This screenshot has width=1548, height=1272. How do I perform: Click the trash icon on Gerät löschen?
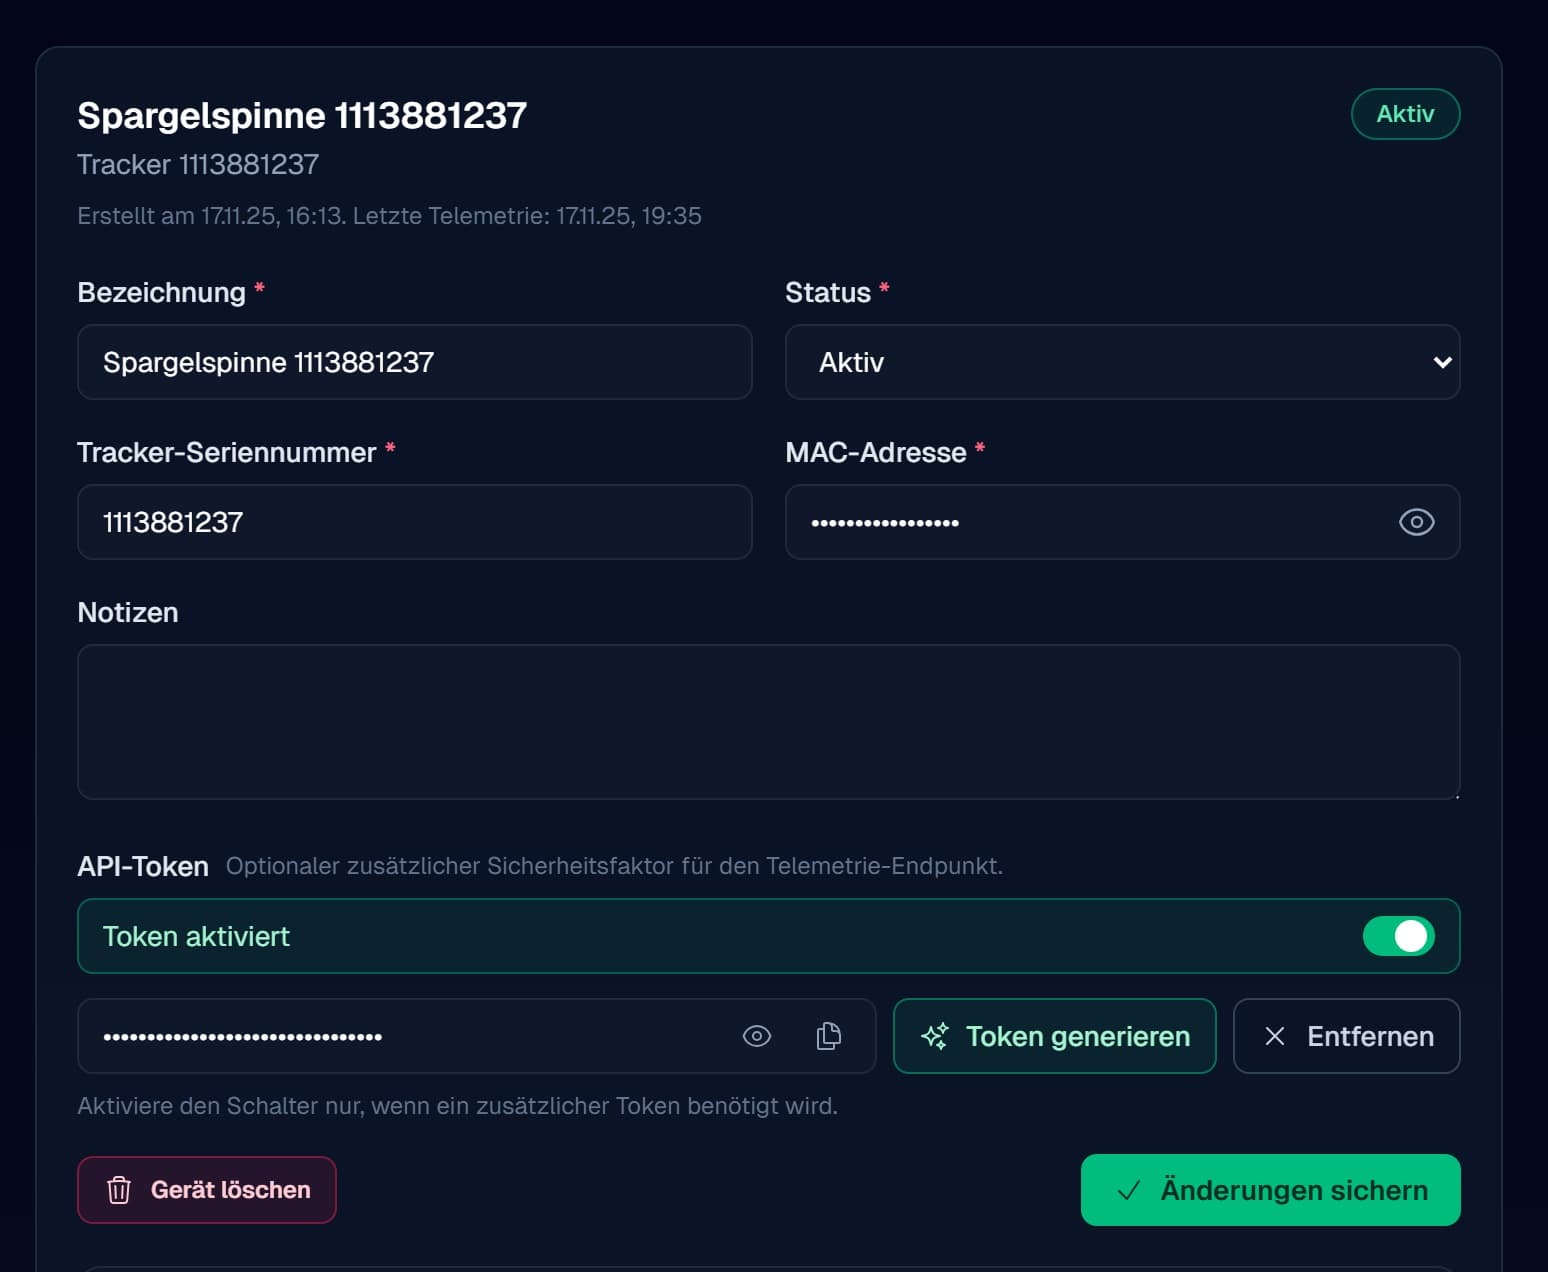(x=119, y=1190)
